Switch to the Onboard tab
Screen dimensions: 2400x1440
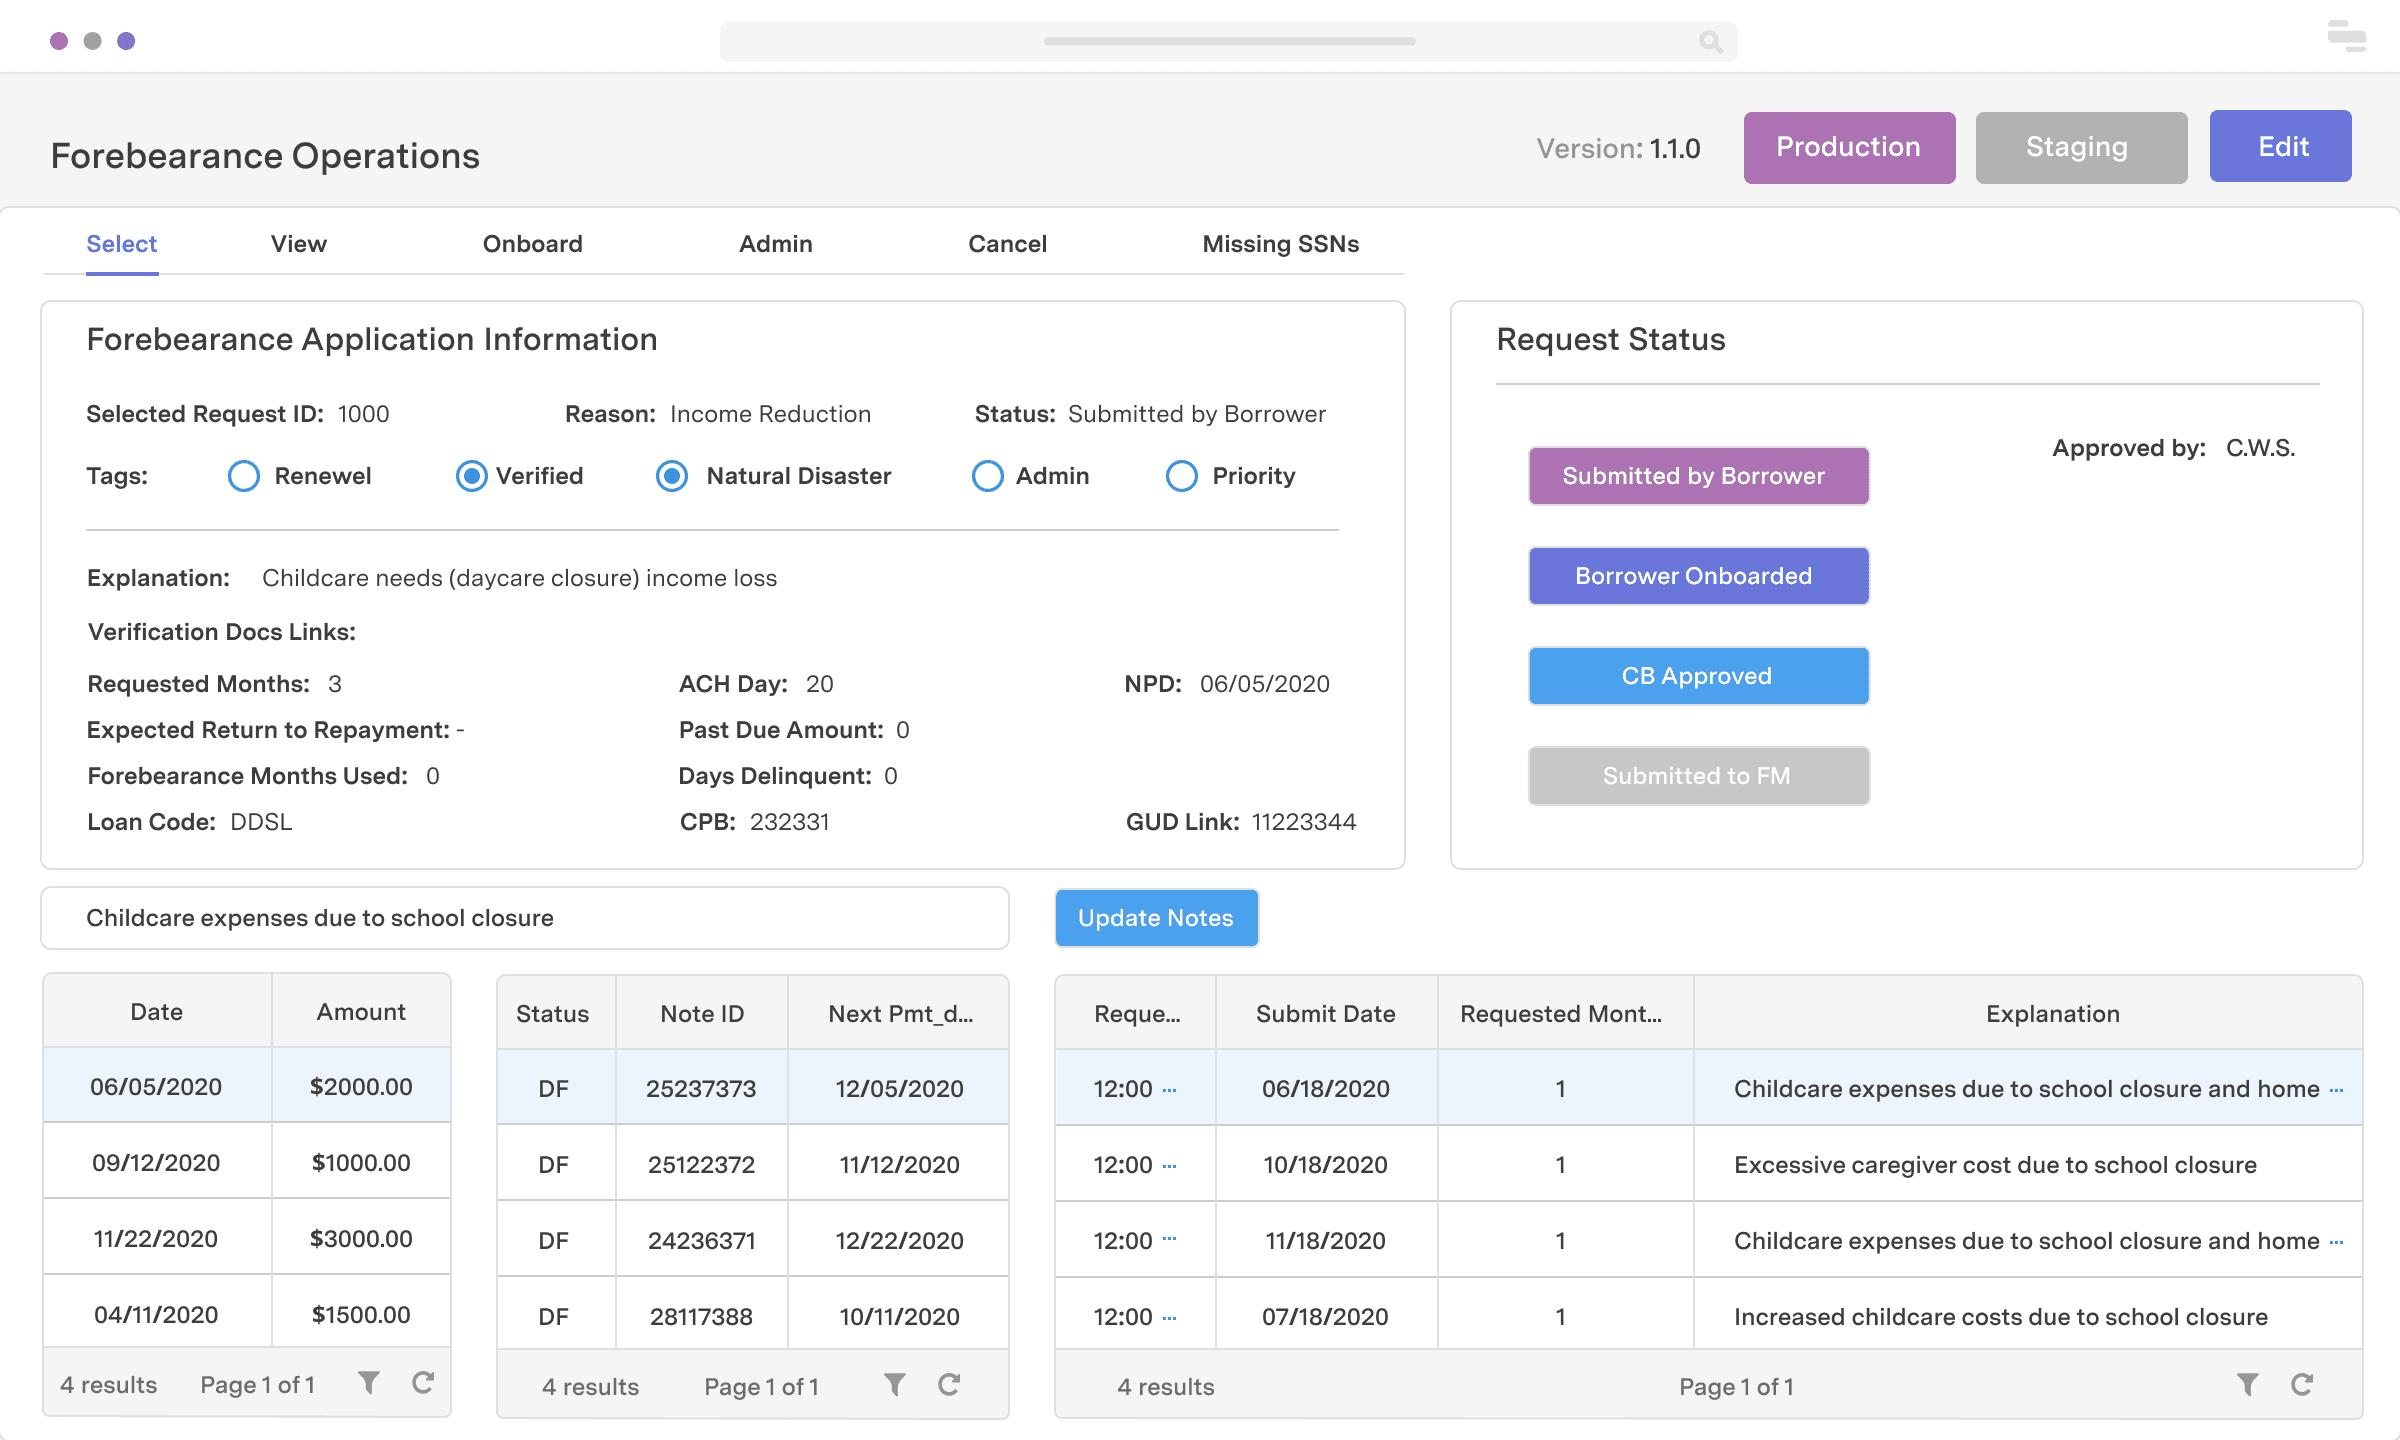[x=532, y=244]
